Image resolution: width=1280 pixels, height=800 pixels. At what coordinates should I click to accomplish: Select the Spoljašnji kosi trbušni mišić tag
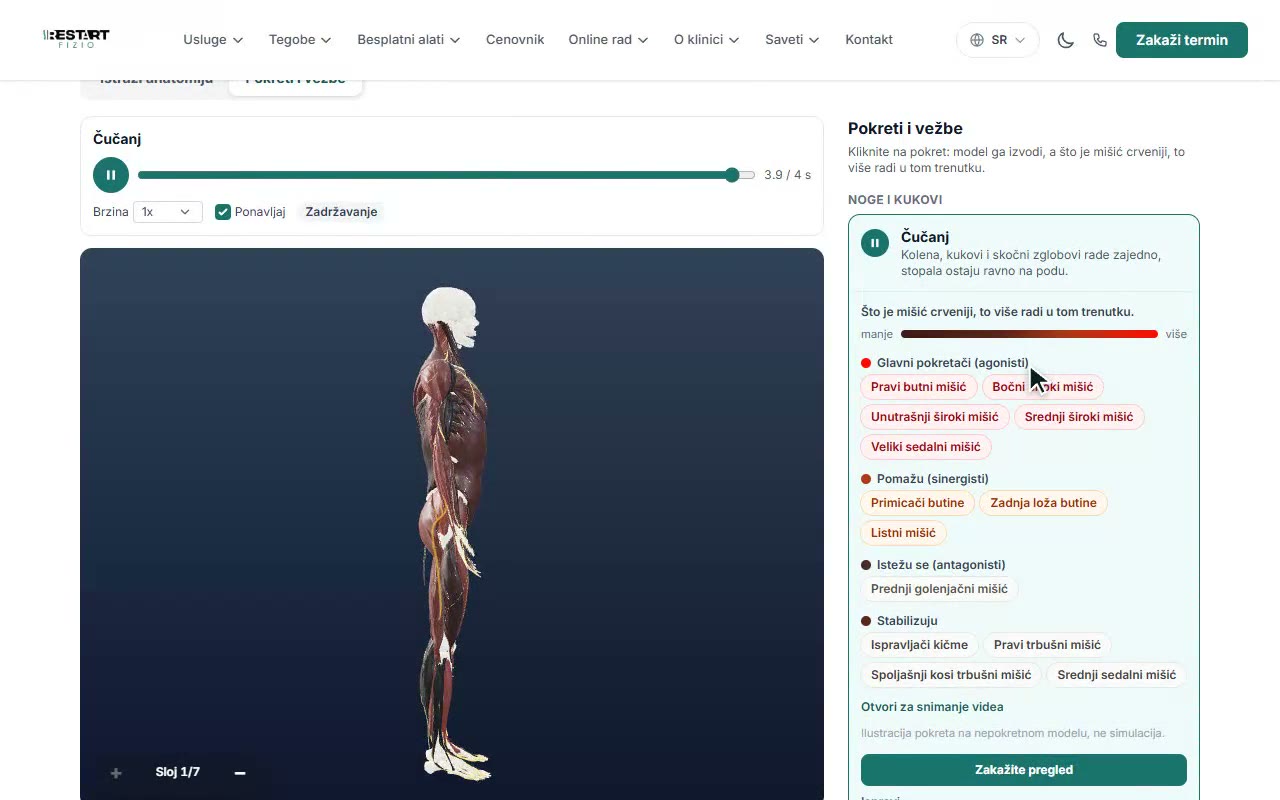[950, 675]
